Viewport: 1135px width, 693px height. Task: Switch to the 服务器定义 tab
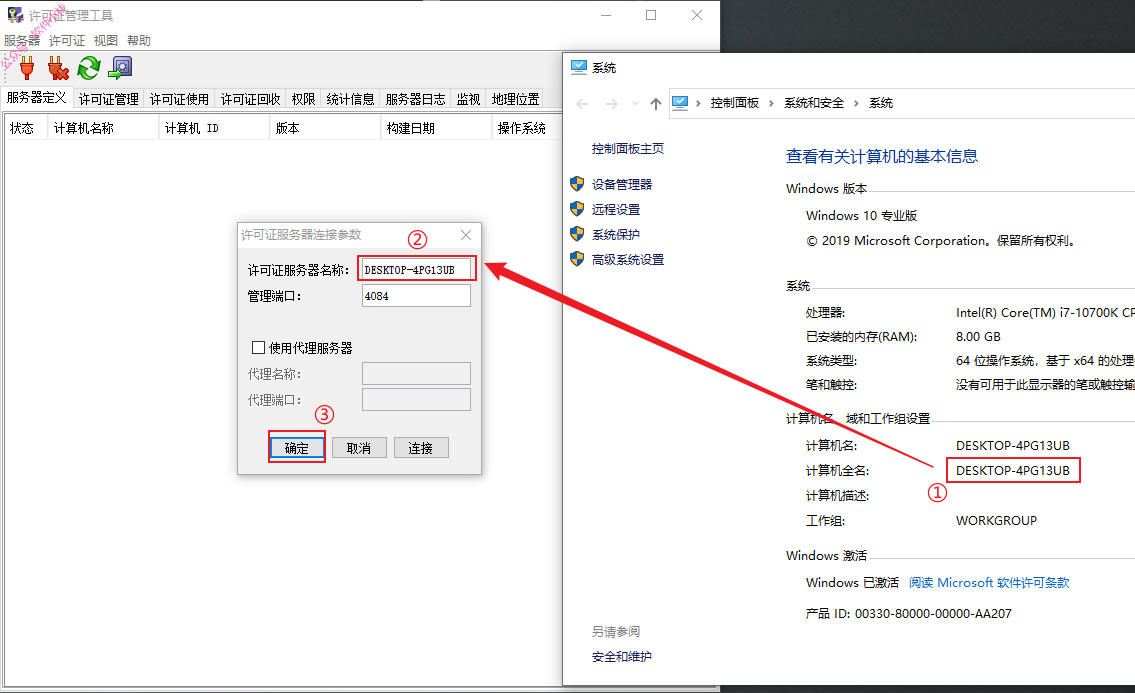tap(37, 98)
